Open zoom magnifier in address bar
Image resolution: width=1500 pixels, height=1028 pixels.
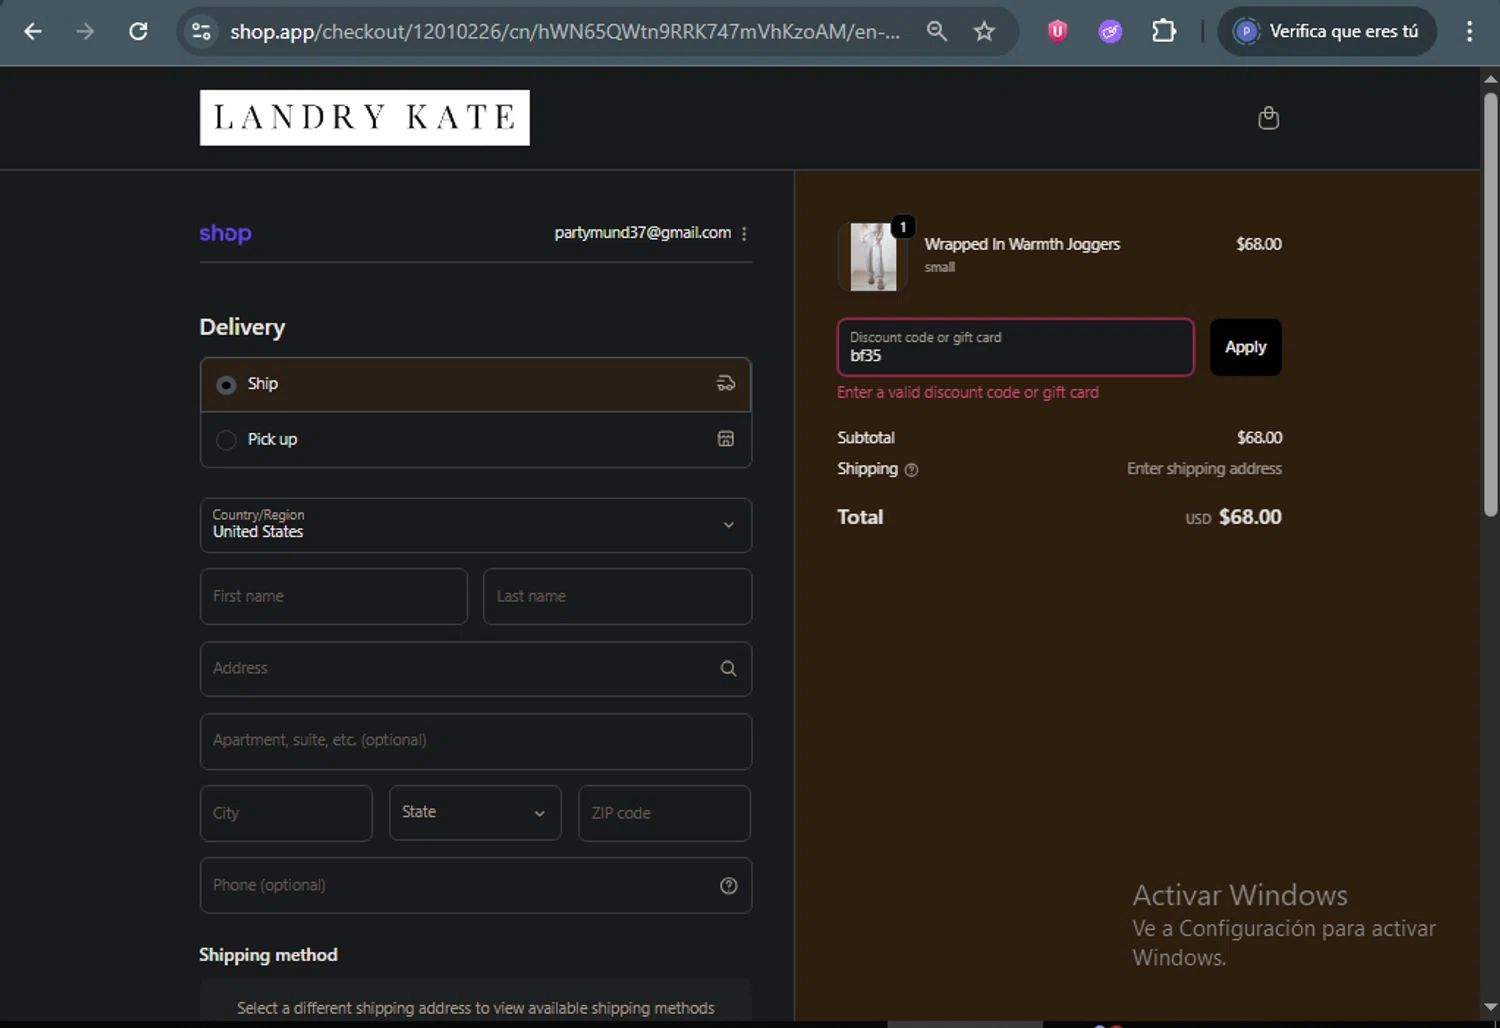[936, 31]
